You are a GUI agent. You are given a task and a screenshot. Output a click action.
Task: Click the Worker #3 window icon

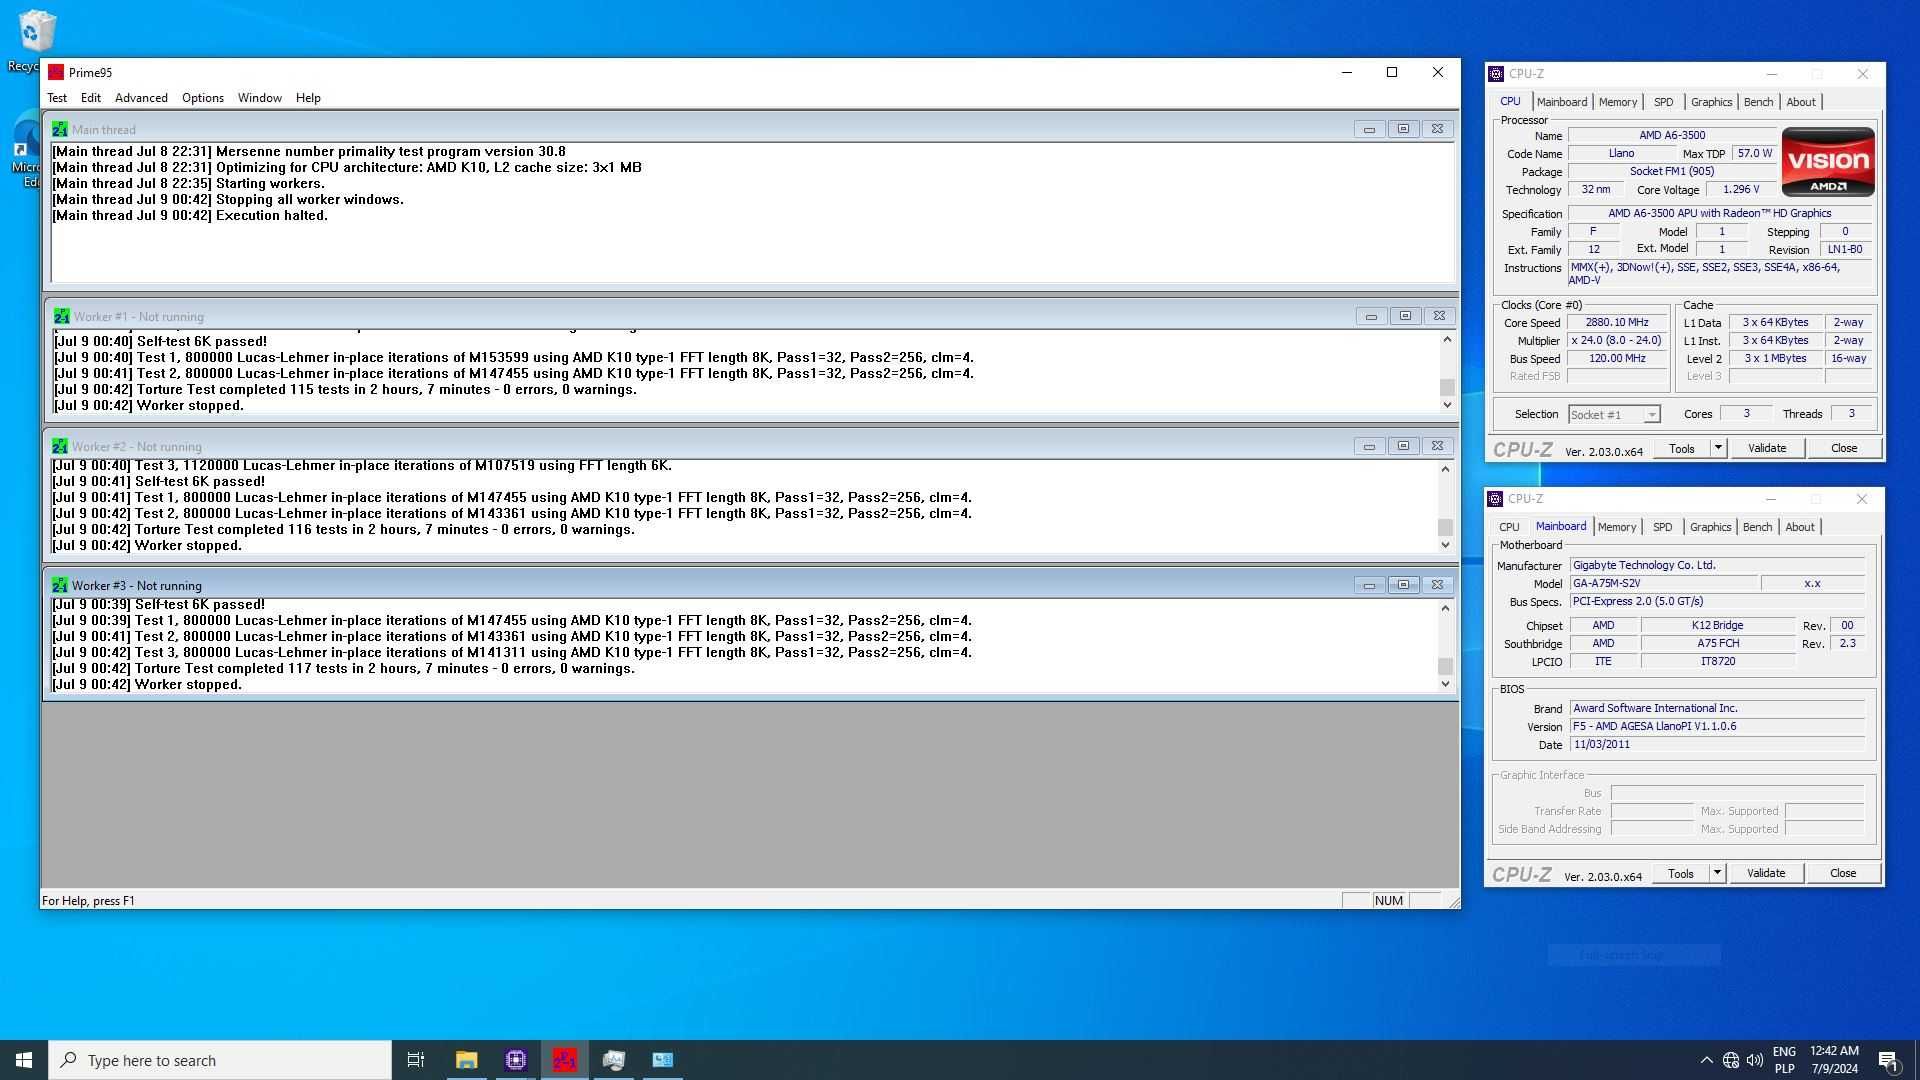point(60,585)
